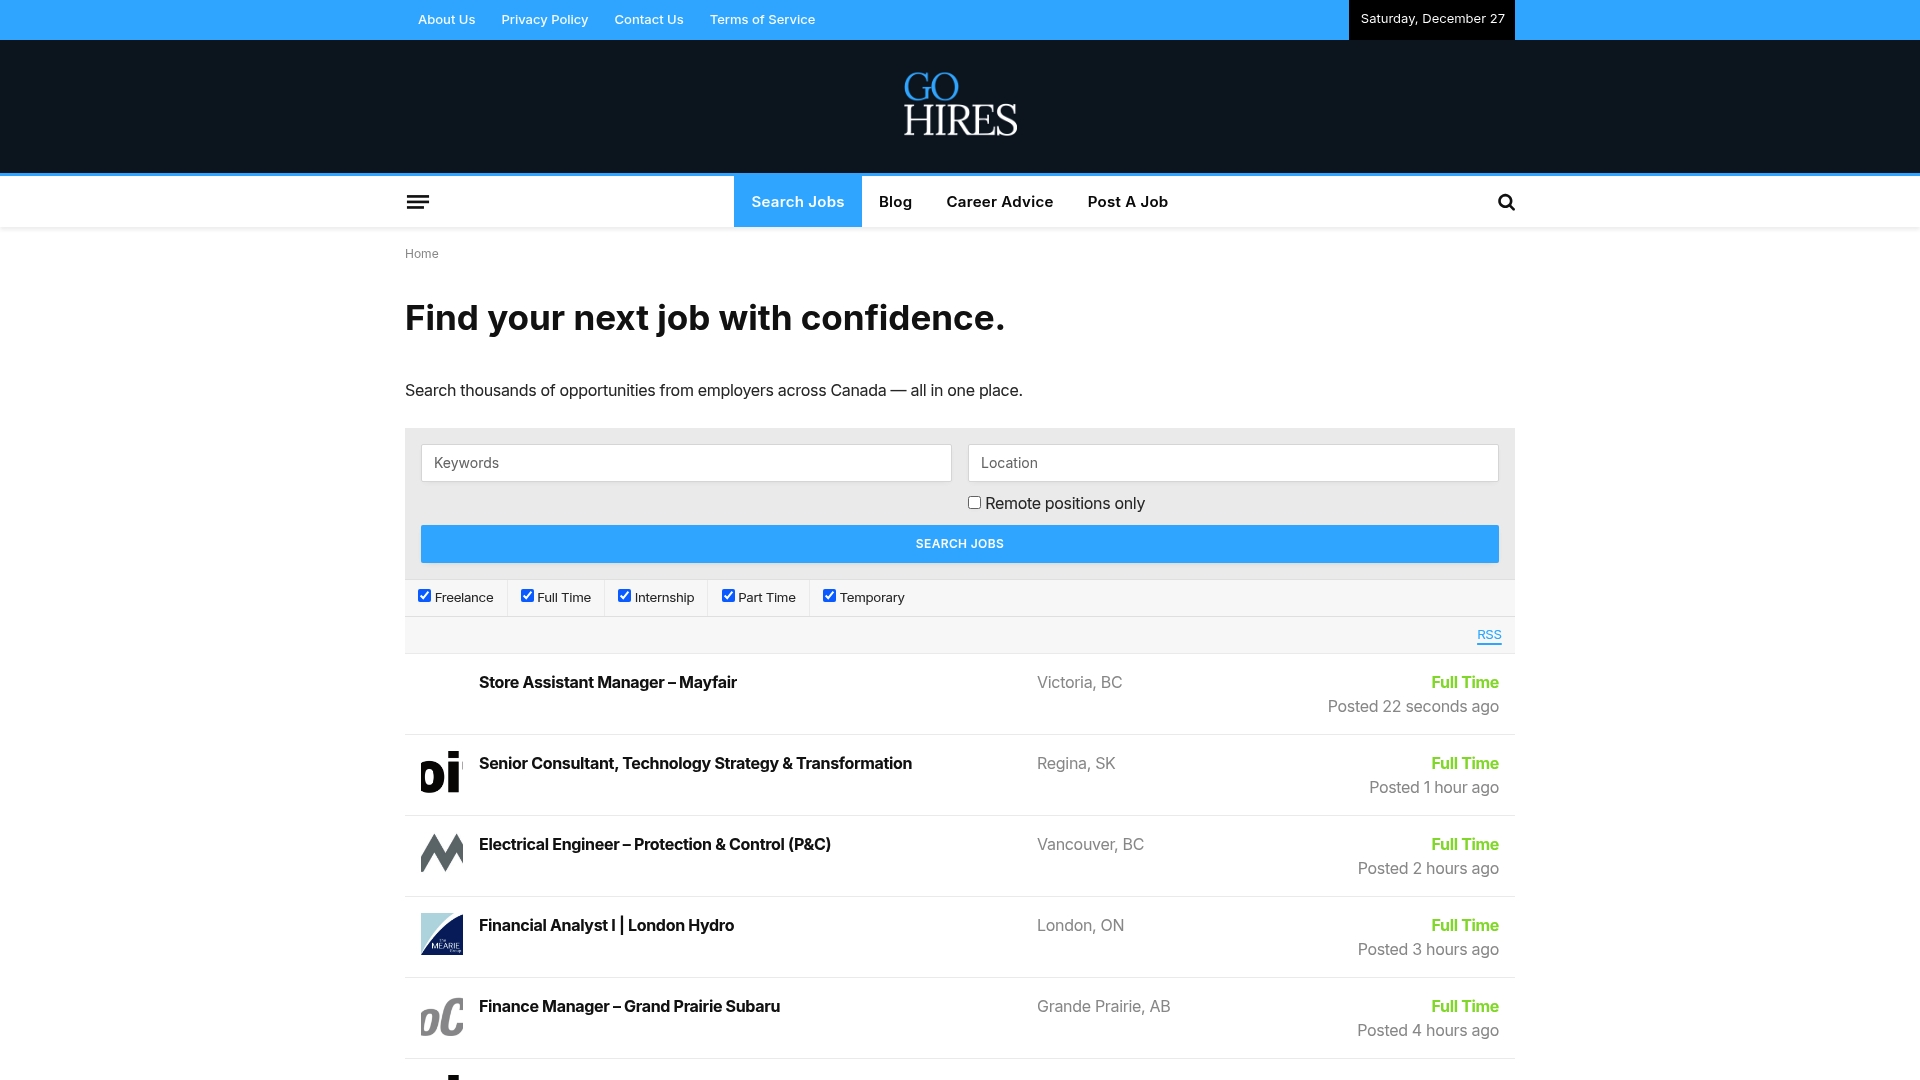Viewport: 1920px width, 1080px height.
Task: Click the oC logo on Finance Manager listing
Action: click(x=441, y=1016)
